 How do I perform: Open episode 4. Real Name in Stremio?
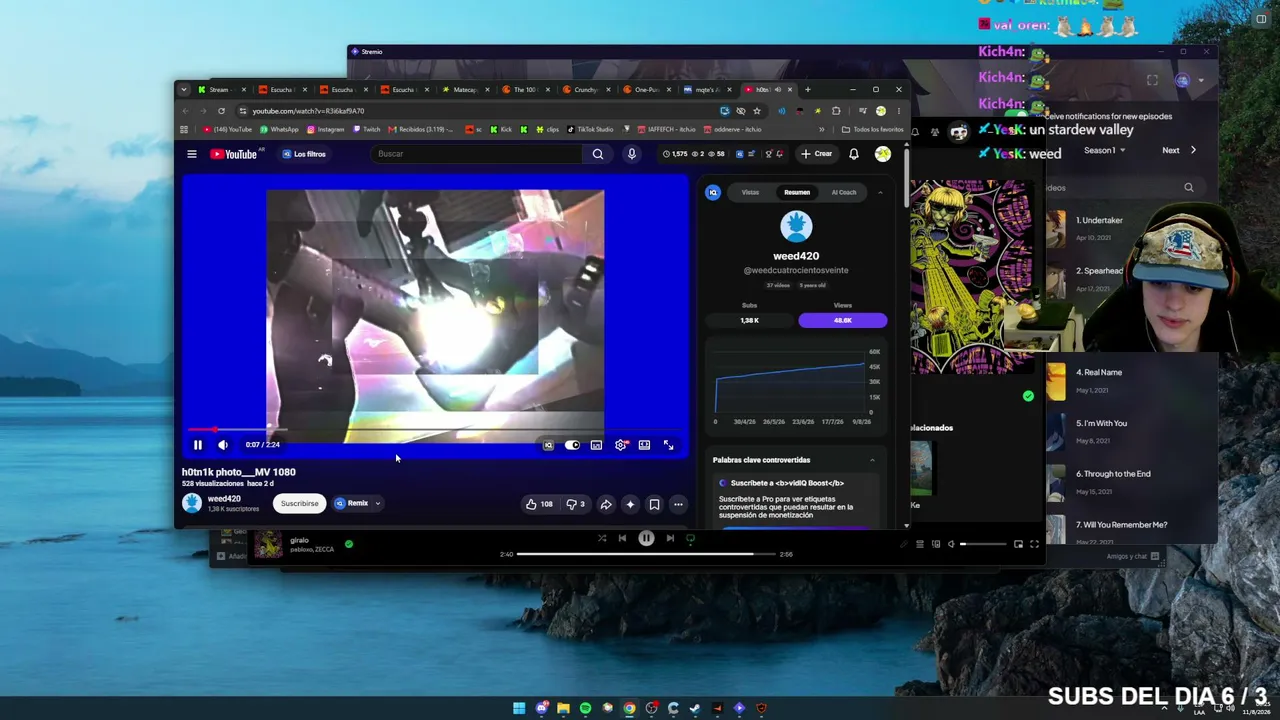coord(1130,381)
